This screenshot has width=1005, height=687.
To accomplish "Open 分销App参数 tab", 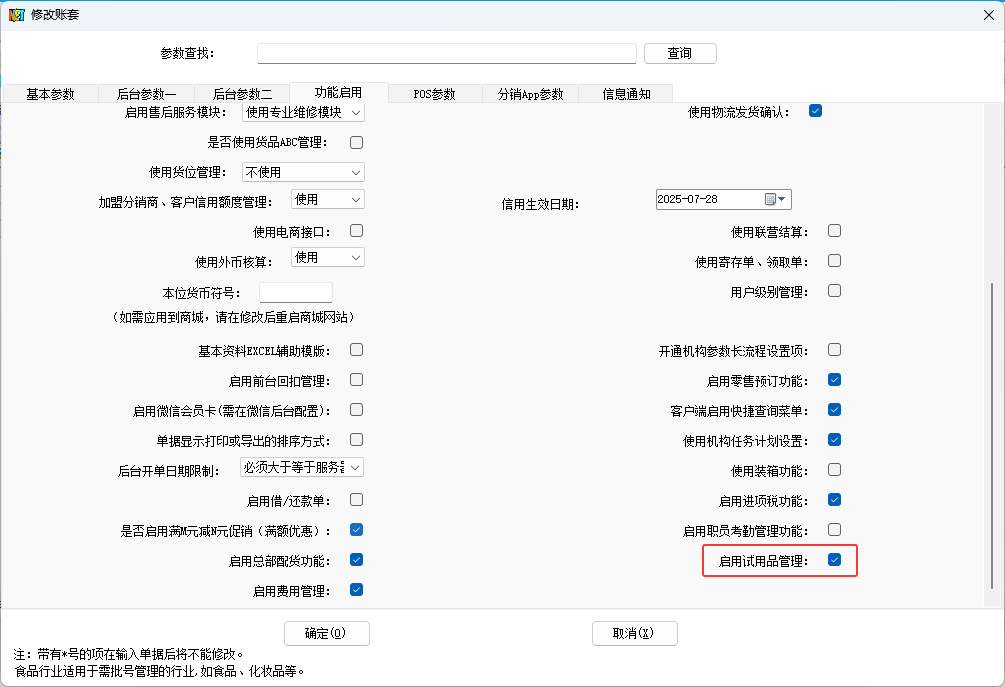I will (x=531, y=94).
